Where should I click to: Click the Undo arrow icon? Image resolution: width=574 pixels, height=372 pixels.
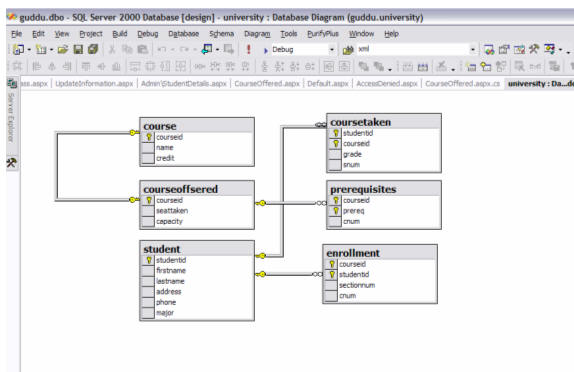coord(162,49)
